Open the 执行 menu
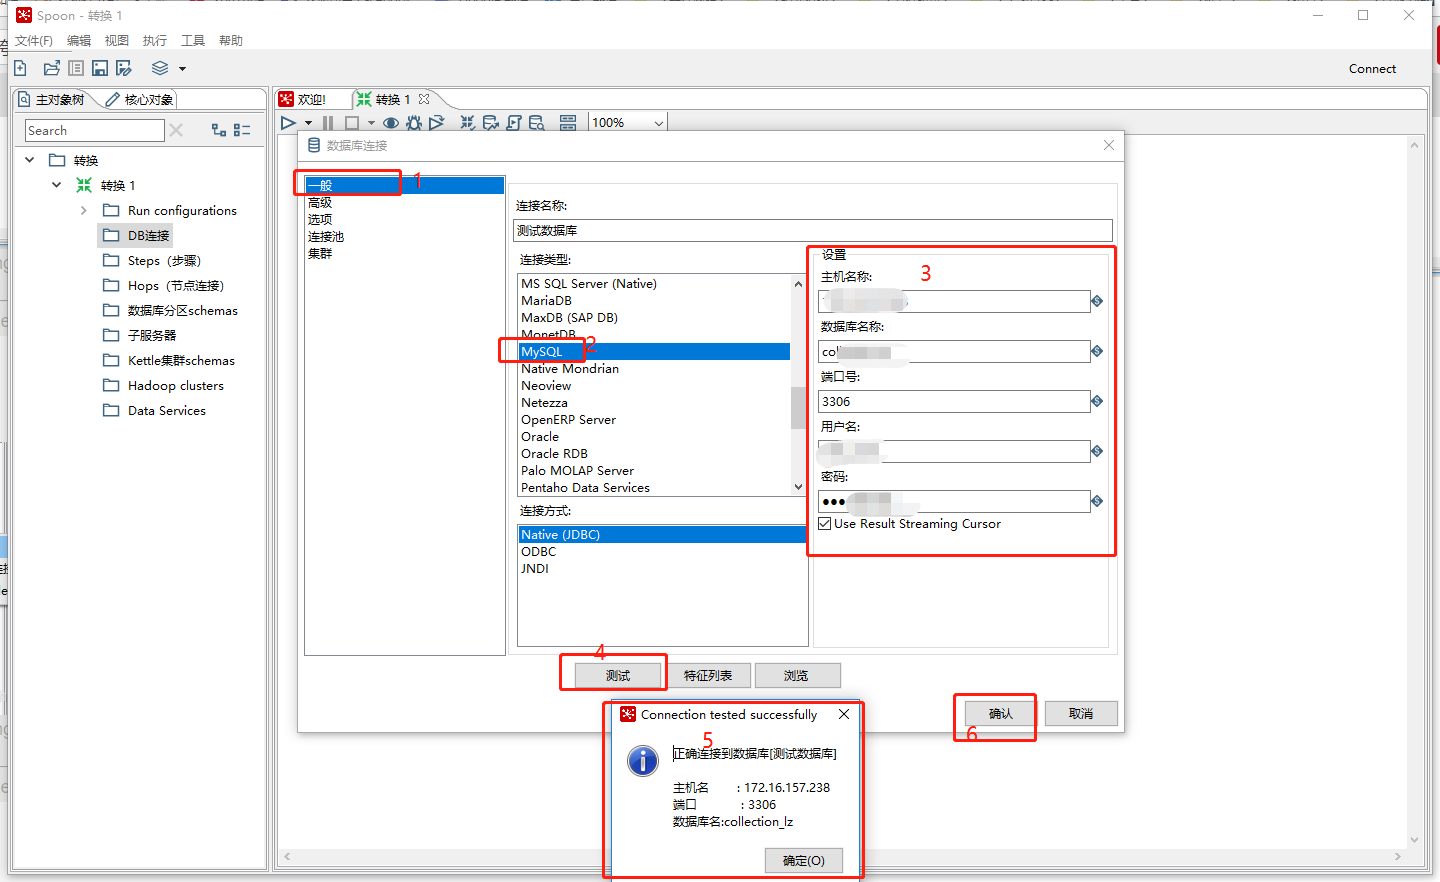Image resolution: width=1440 pixels, height=882 pixels. coord(155,40)
